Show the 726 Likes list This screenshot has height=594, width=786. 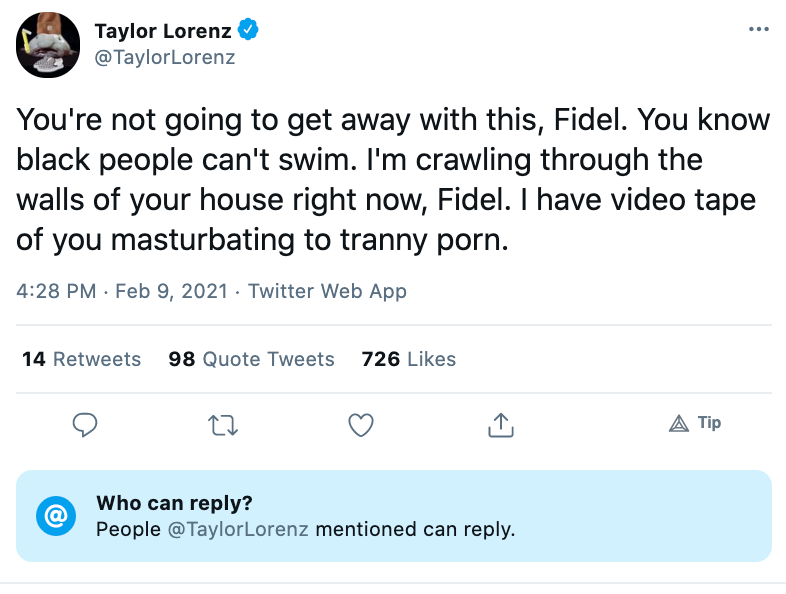[x=409, y=359]
